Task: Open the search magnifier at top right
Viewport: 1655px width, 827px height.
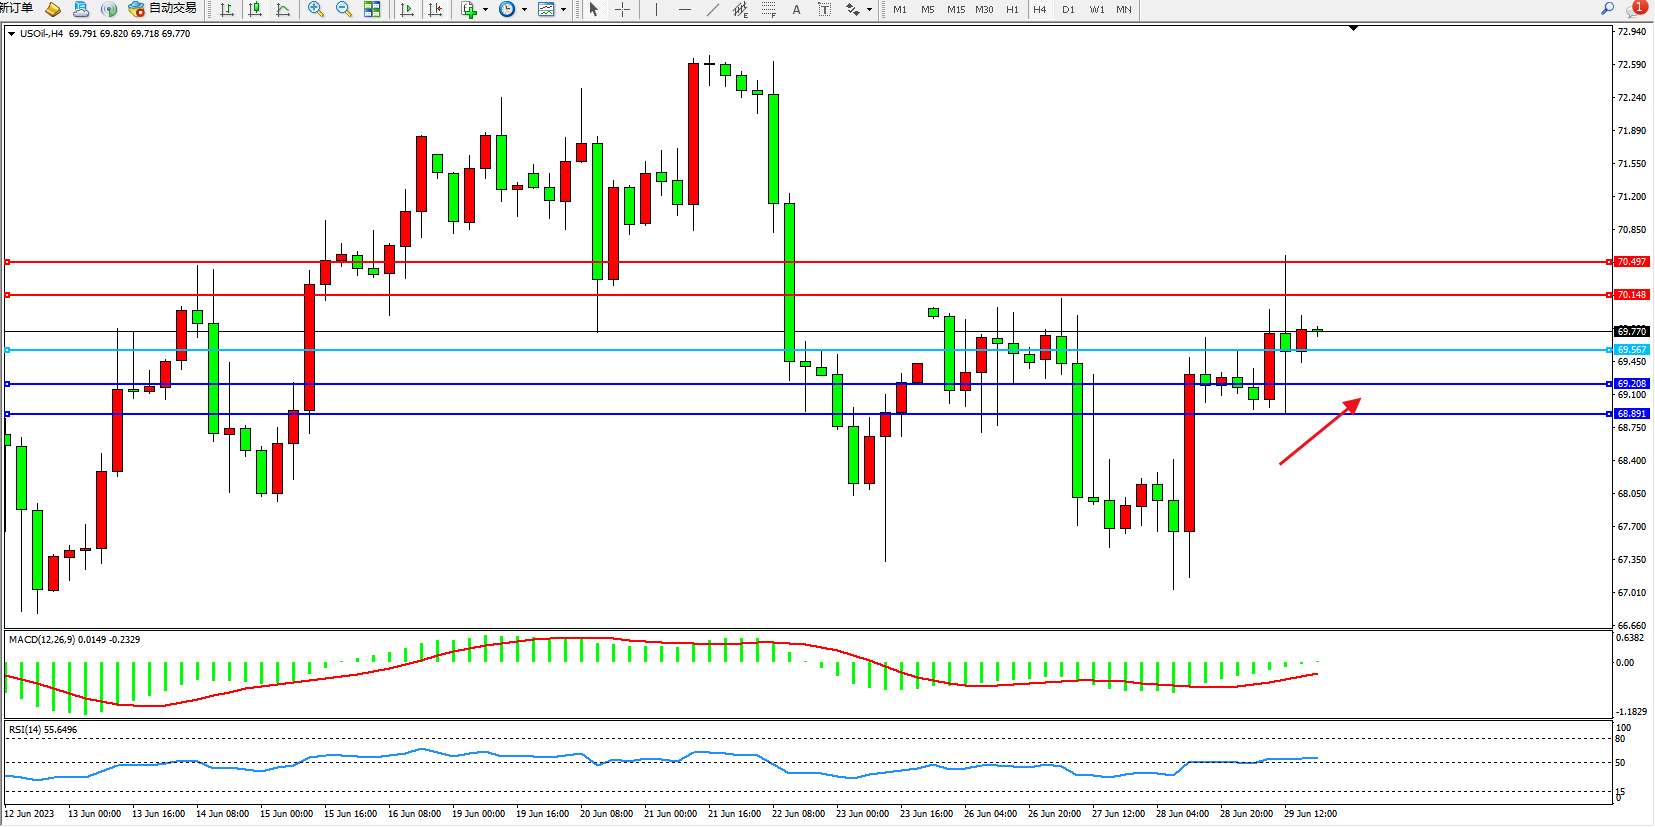Action: coord(1607,9)
